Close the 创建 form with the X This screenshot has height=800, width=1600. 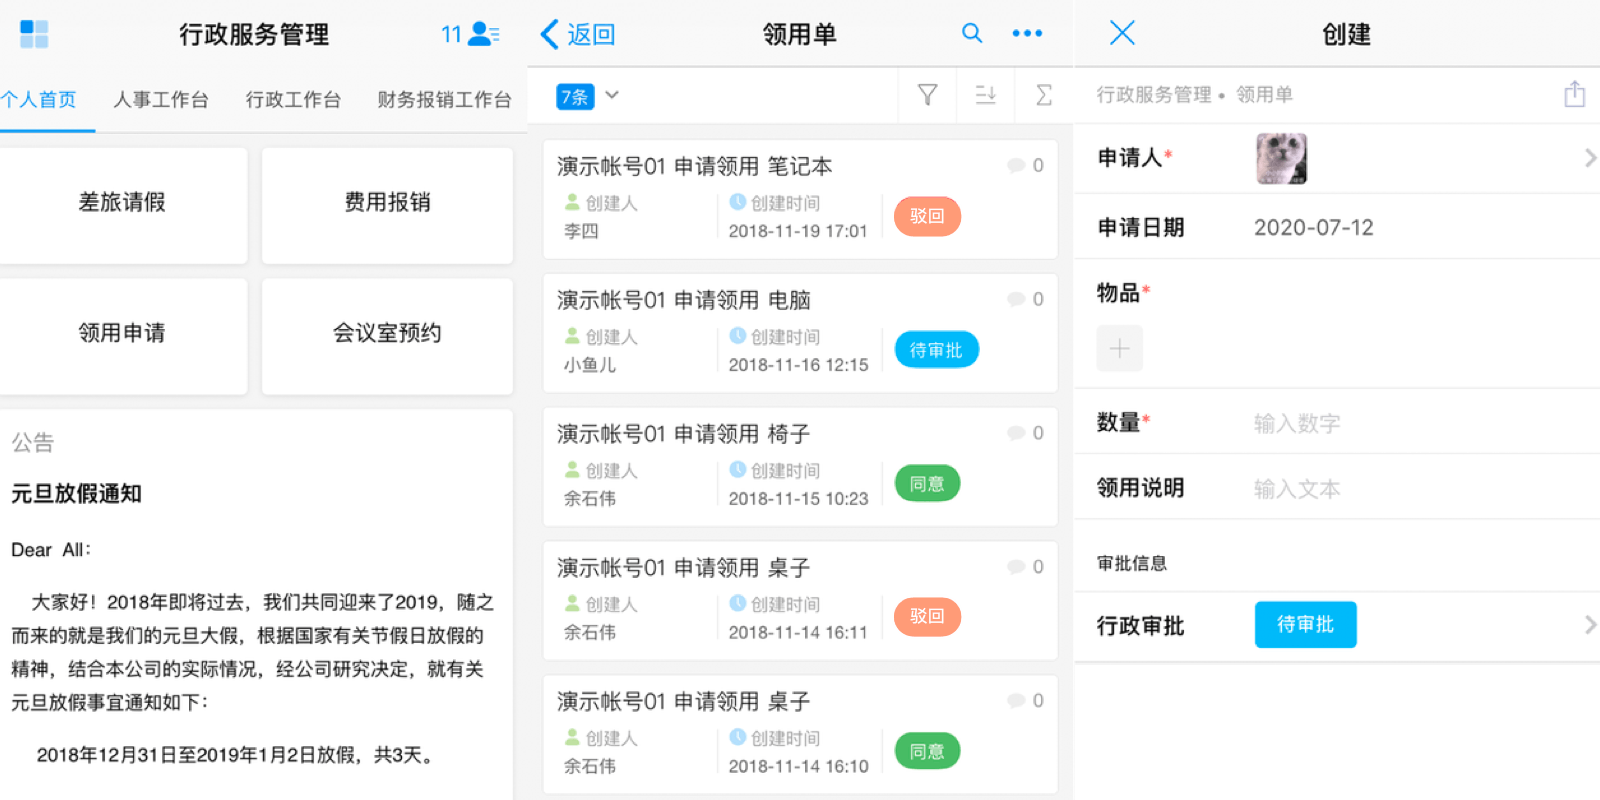pyautogui.click(x=1122, y=33)
